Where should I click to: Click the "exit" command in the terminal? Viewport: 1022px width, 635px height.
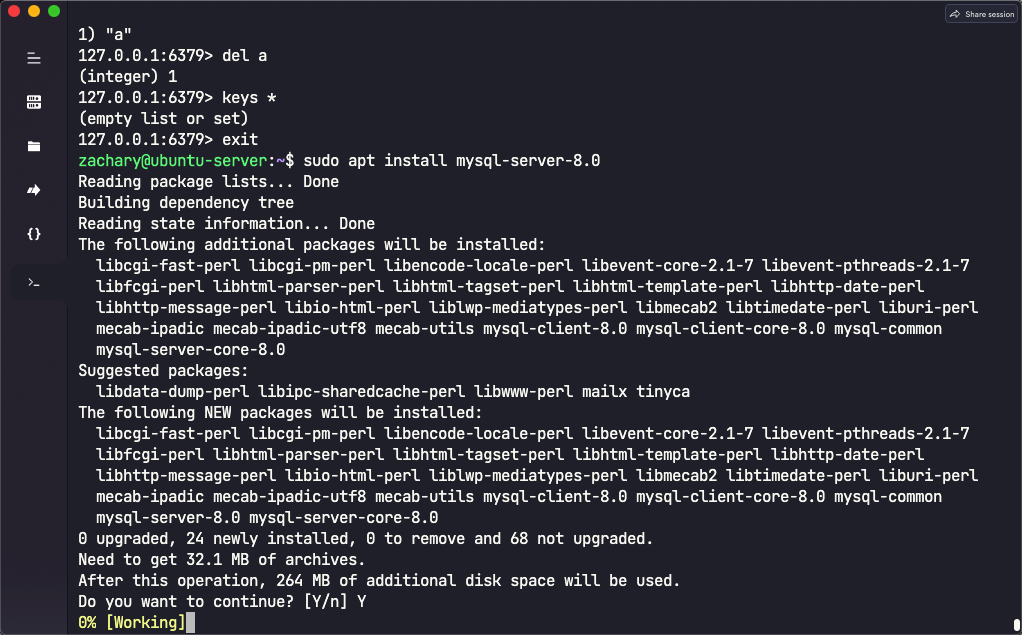click(x=240, y=139)
